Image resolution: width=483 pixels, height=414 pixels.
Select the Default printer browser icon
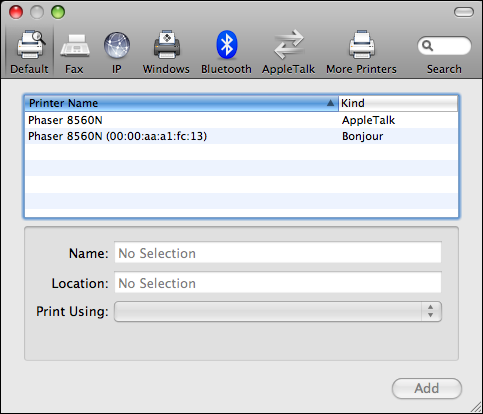pyautogui.click(x=31, y=45)
